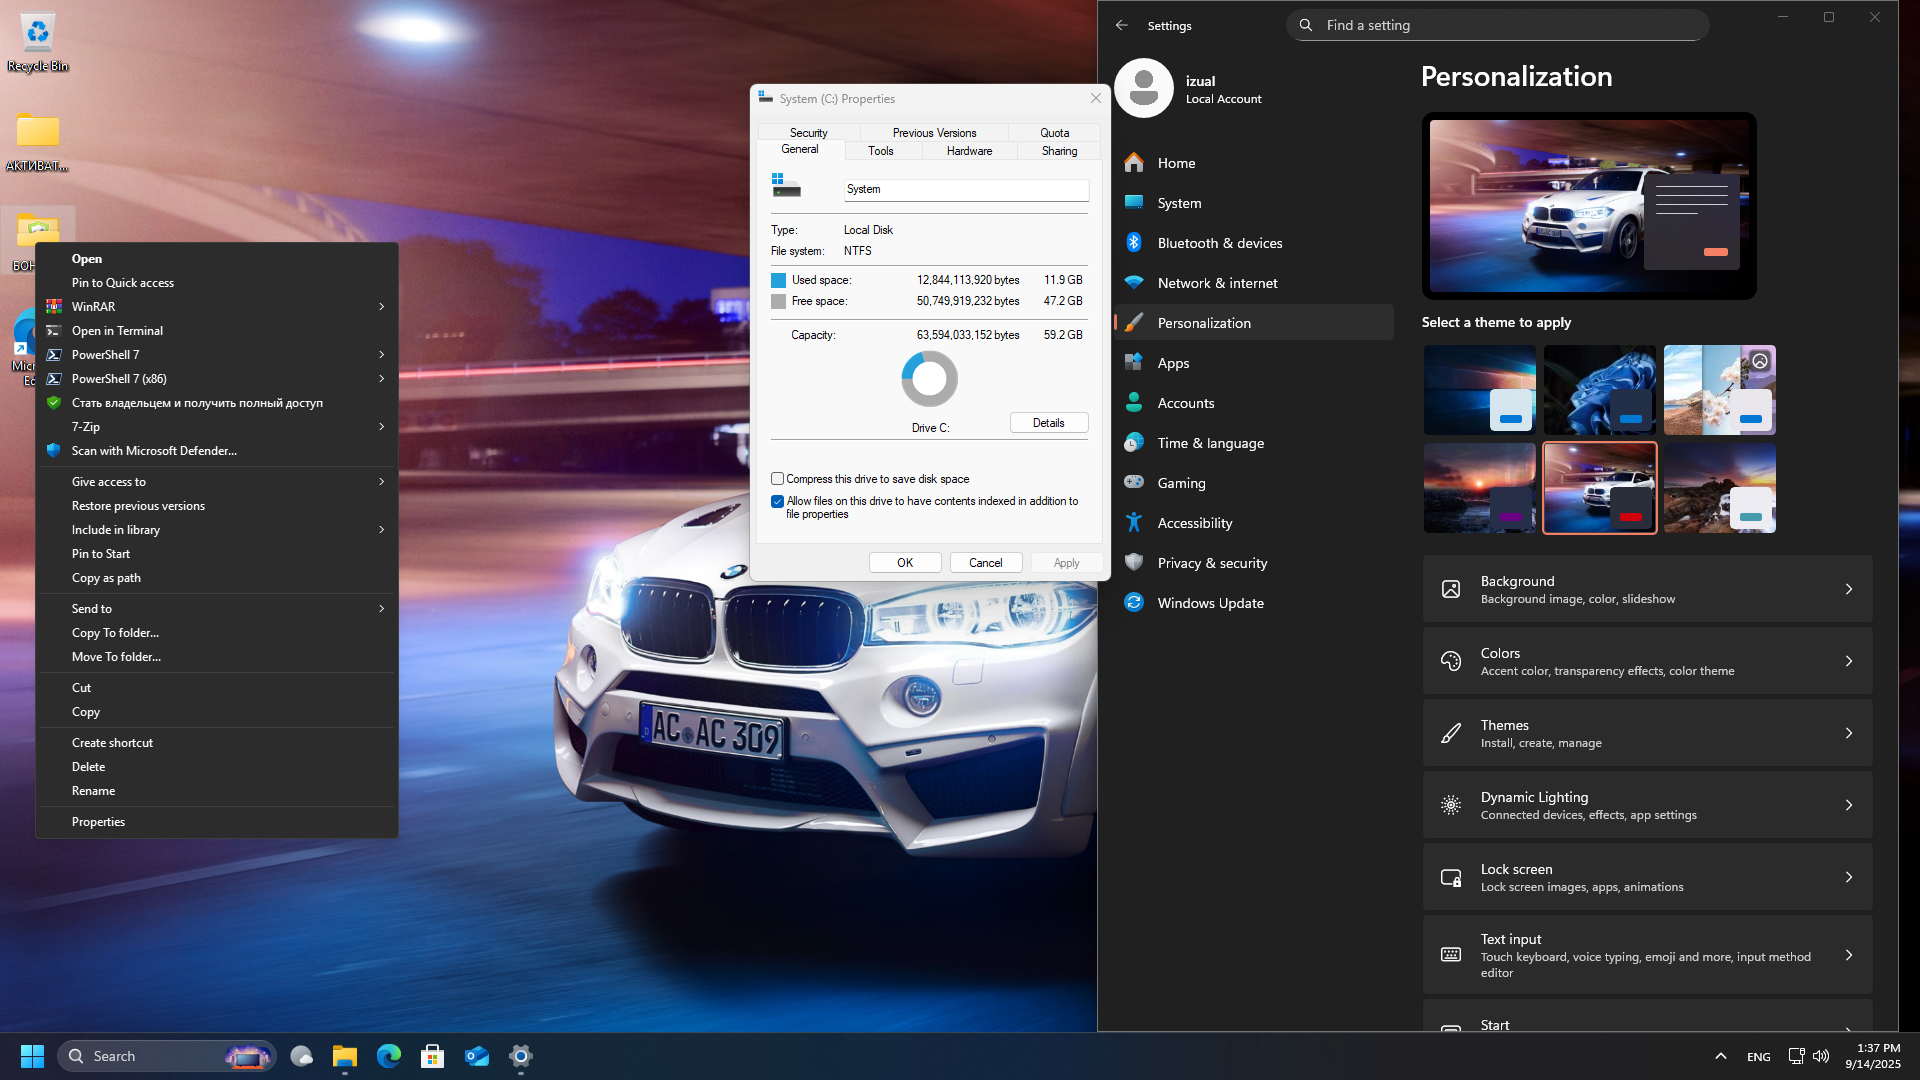The image size is (1920, 1080).
Task: Expand the PowerShell 7 submenu
Action: [217, 355]
